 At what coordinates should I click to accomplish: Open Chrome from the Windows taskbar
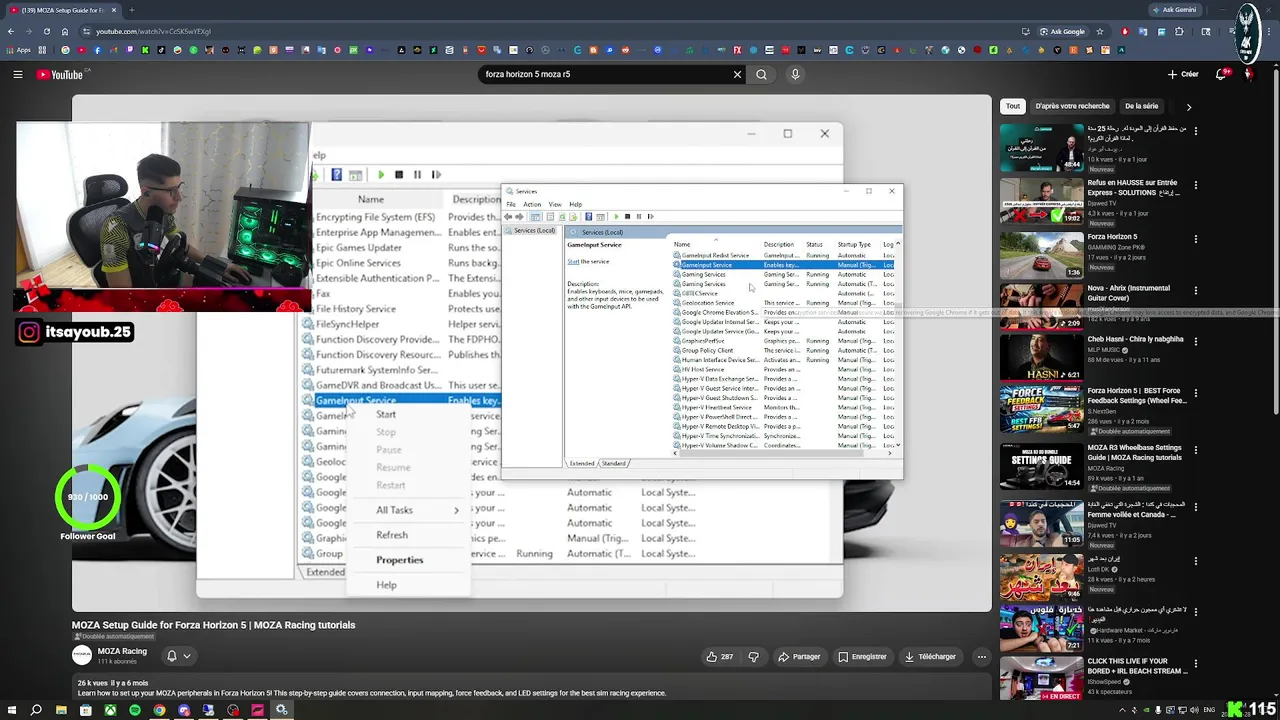pyautogui.click(x=159, y=710)
